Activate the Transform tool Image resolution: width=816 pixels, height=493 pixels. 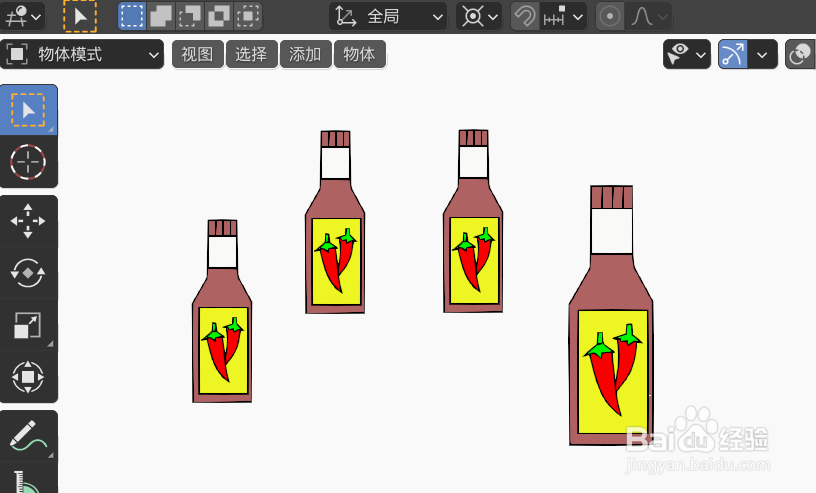(29, 376)
